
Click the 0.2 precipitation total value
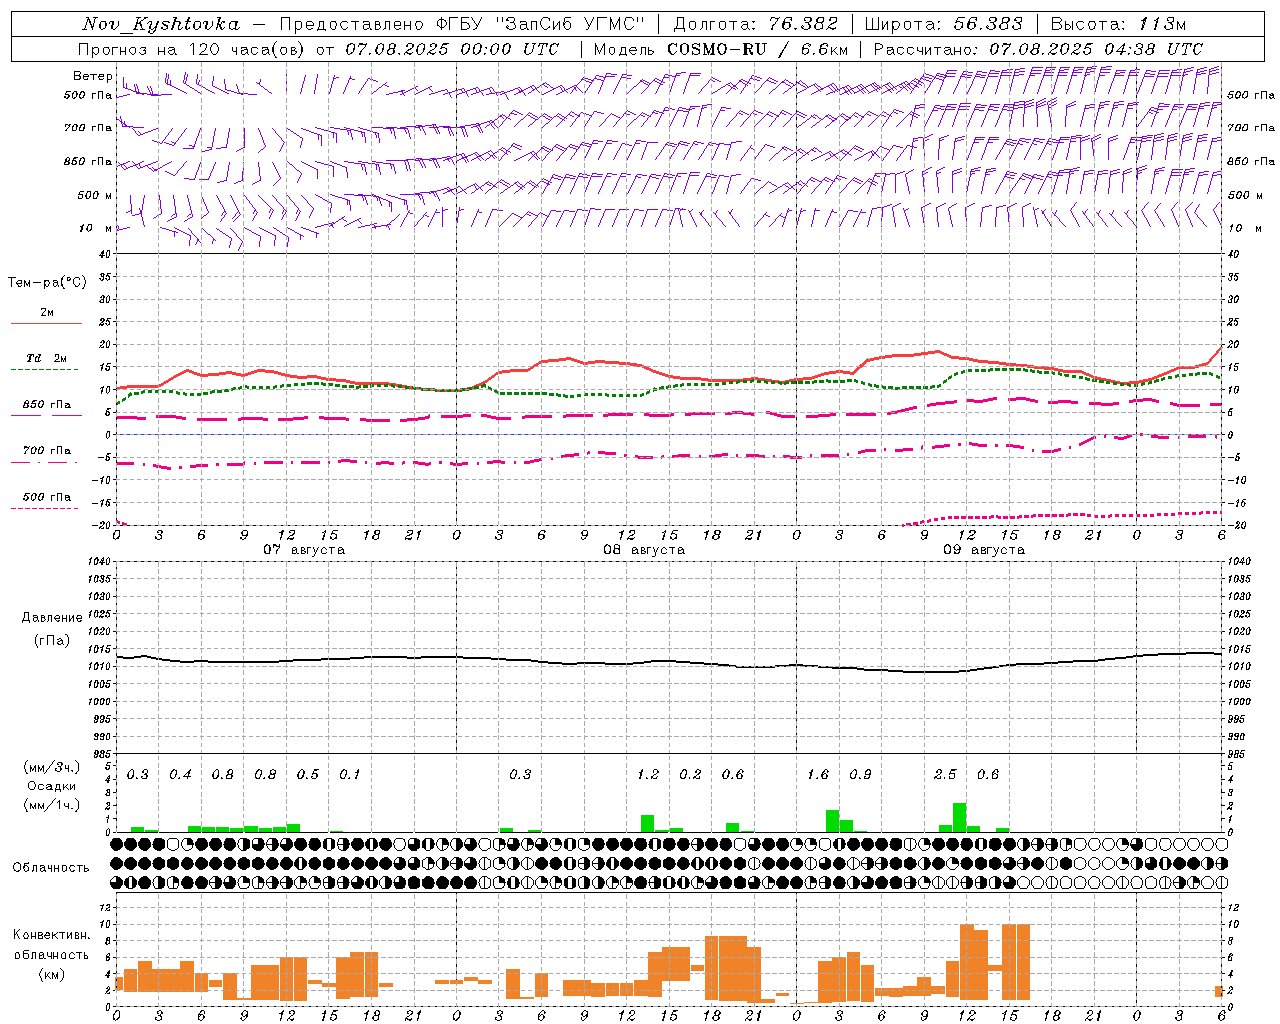pos(690,775)
